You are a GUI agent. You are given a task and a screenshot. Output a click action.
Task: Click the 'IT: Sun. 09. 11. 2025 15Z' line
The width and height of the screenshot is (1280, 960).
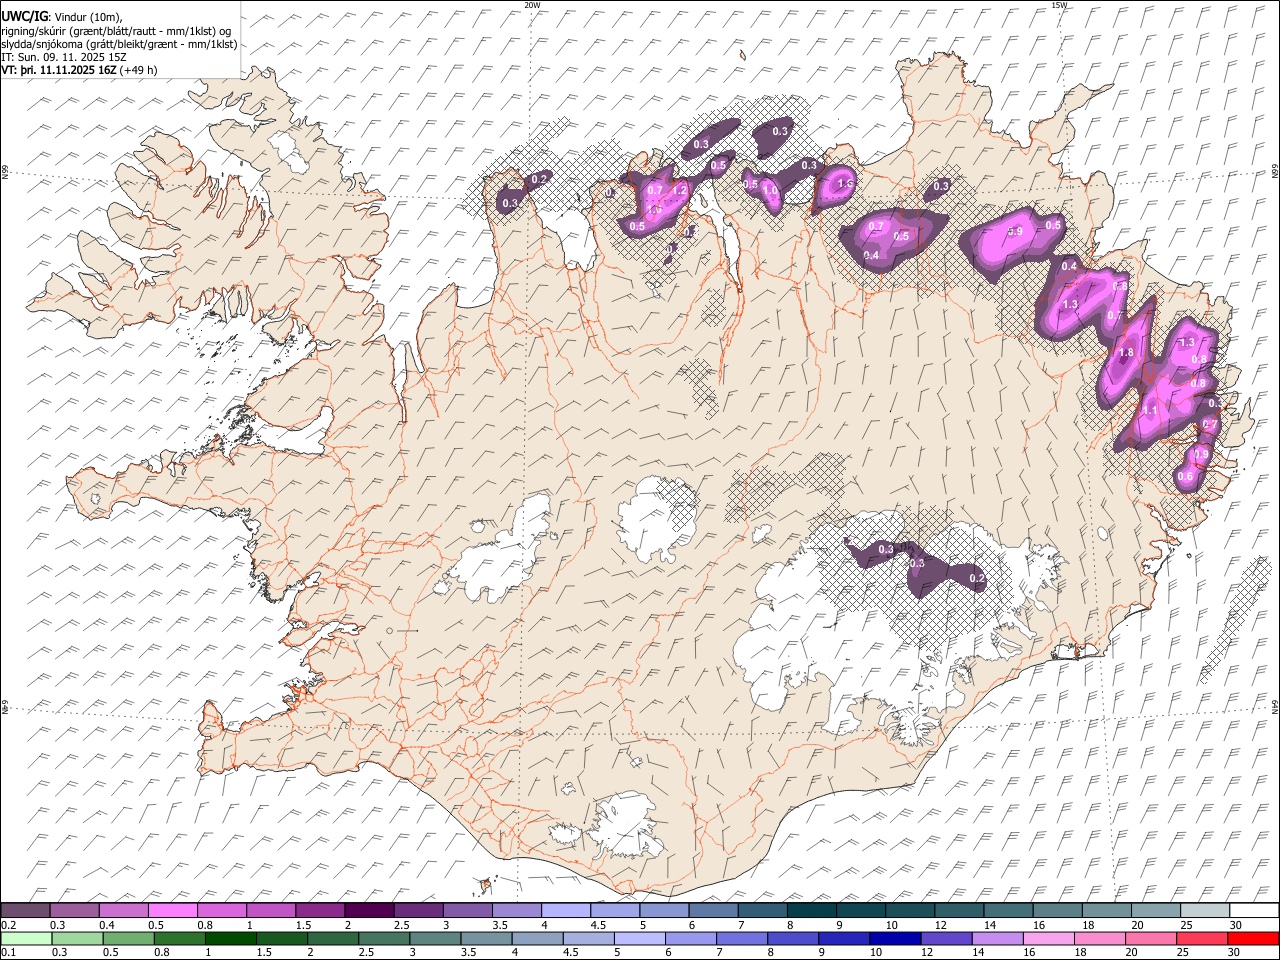tap(64, 57)
